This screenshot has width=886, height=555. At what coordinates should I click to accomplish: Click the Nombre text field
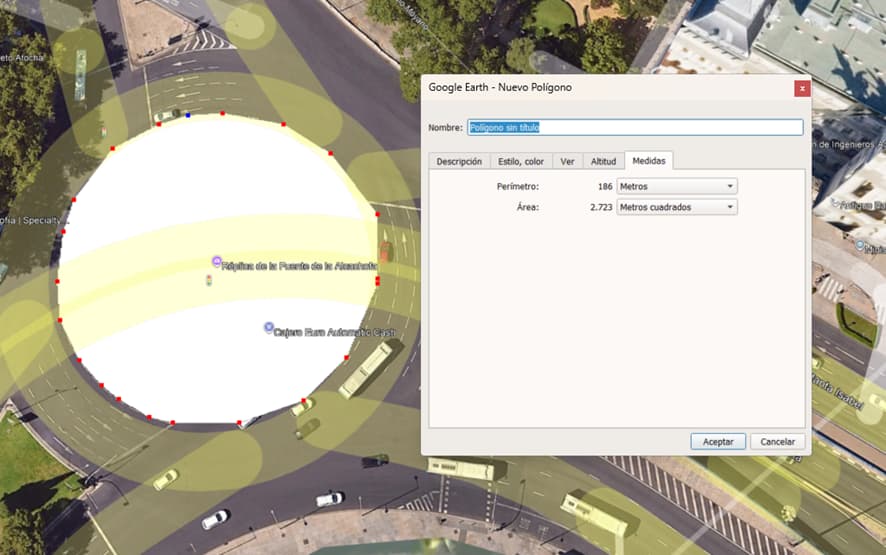pyautogui.click(x=635, y=127)
